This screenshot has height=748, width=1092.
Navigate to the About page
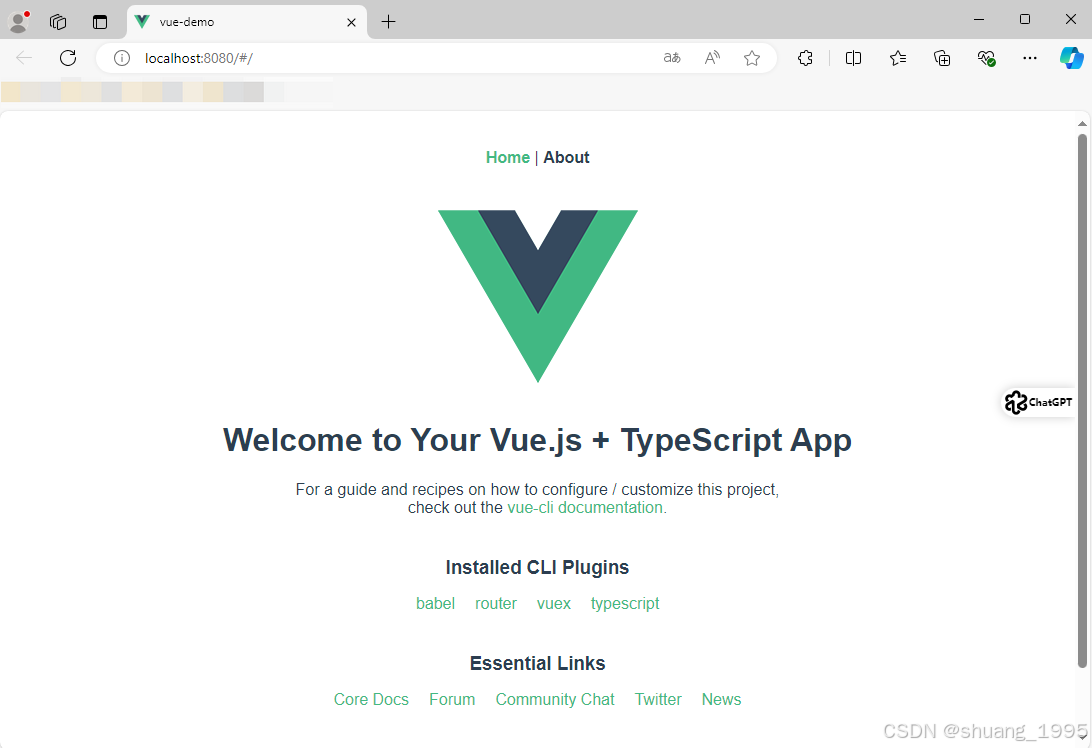pyautogui.click(x=566, y=157)
